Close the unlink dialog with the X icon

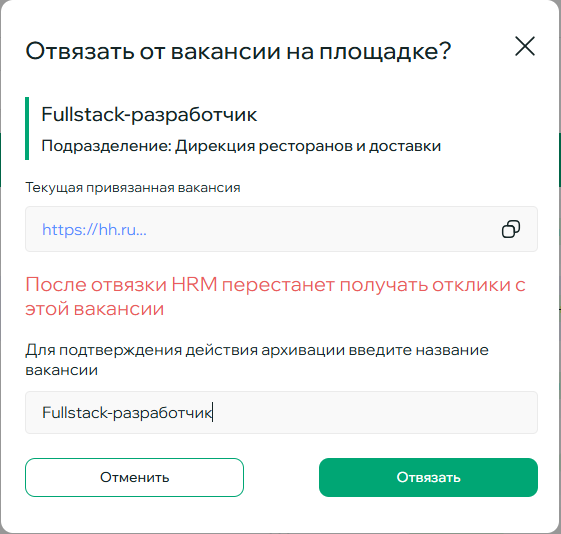[525, 46]
